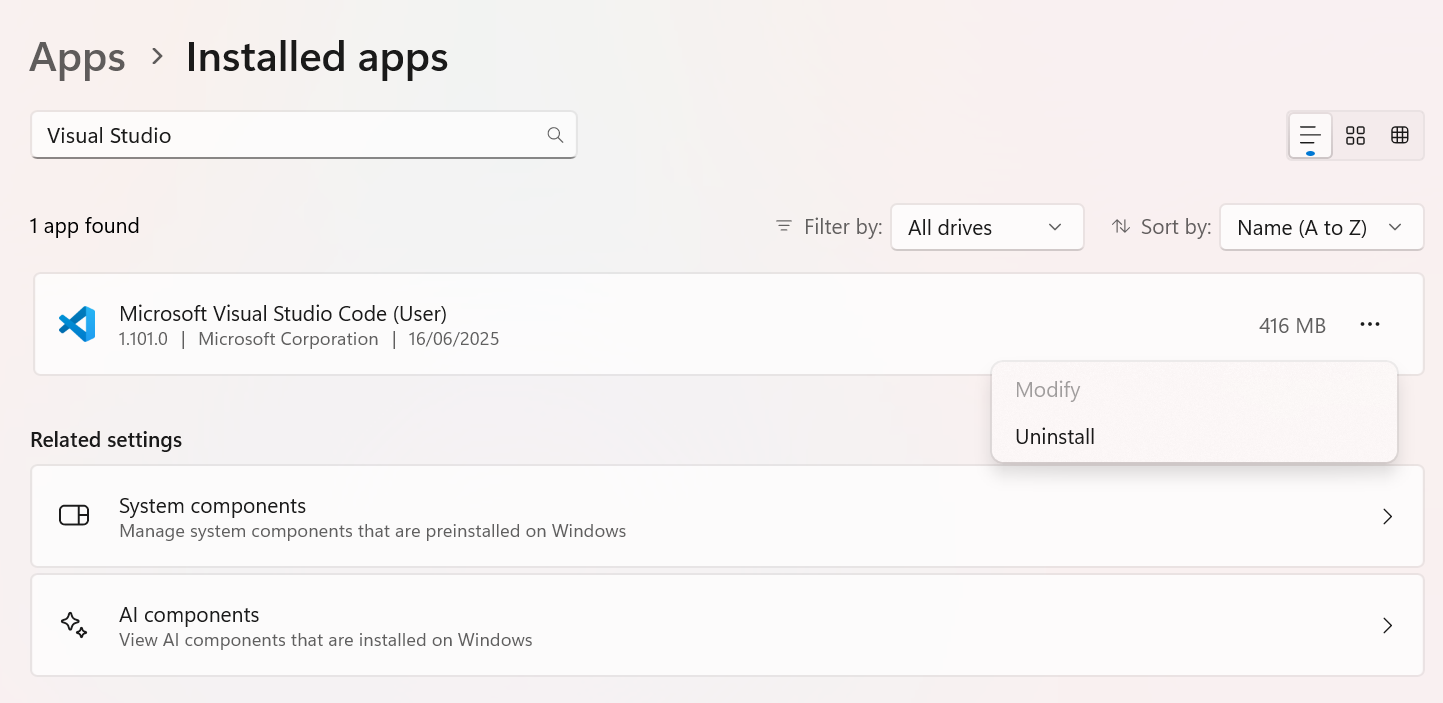The height and width of the screenshot is (703, 1443).
Task: Click the sort arrows icon
Action: pyautogui.click(x=1121, y=227)
